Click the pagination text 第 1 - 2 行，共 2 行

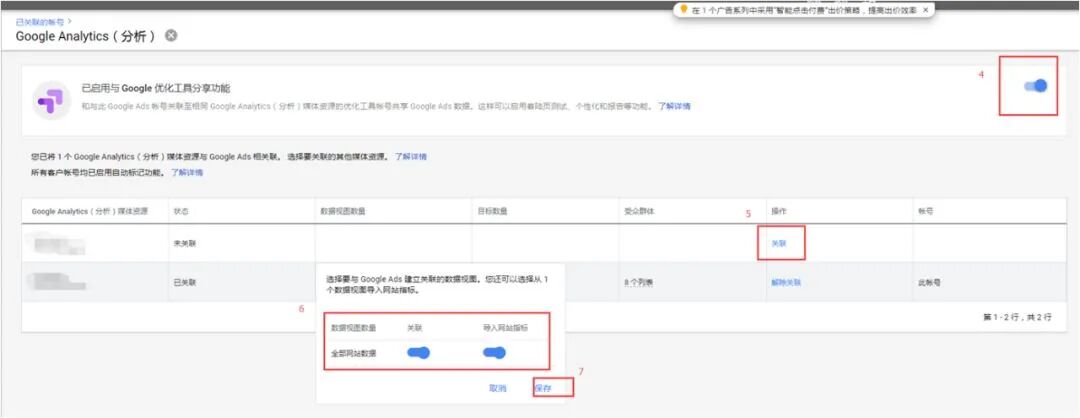point(1017,317)
